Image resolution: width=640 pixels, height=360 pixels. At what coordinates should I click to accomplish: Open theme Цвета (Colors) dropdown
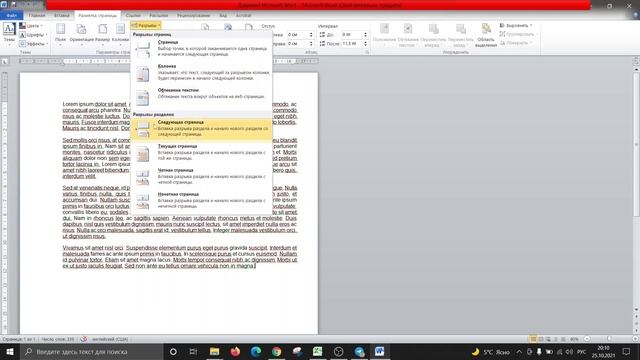31,26
